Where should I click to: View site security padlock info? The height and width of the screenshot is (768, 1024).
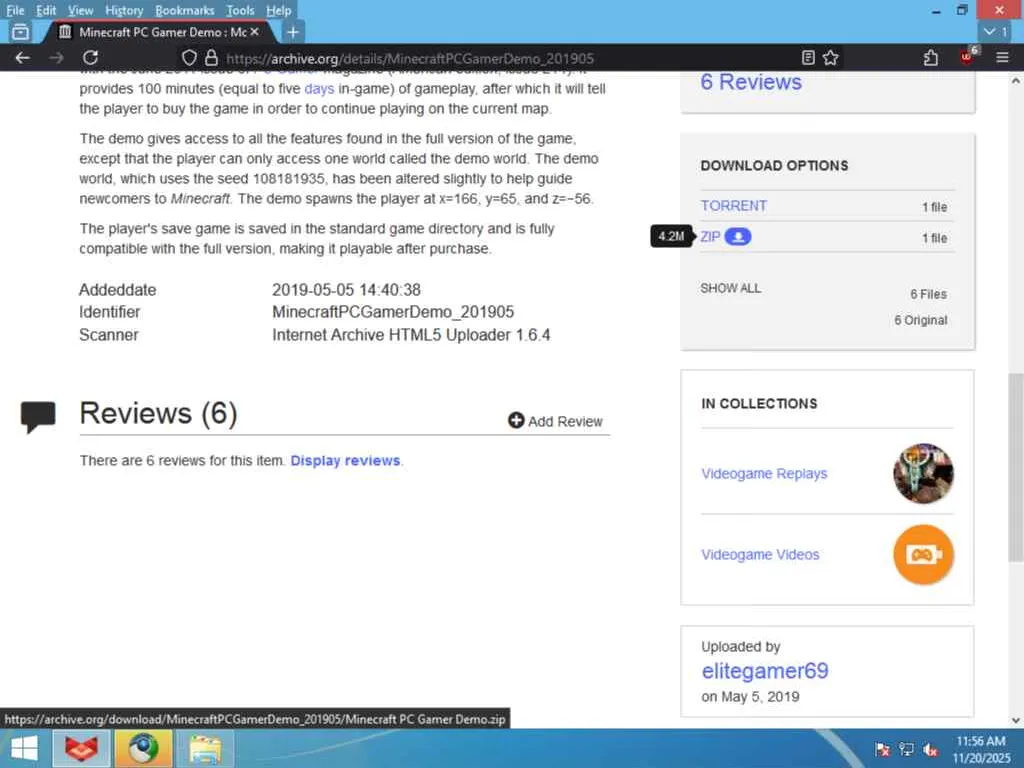pos(211,58)
